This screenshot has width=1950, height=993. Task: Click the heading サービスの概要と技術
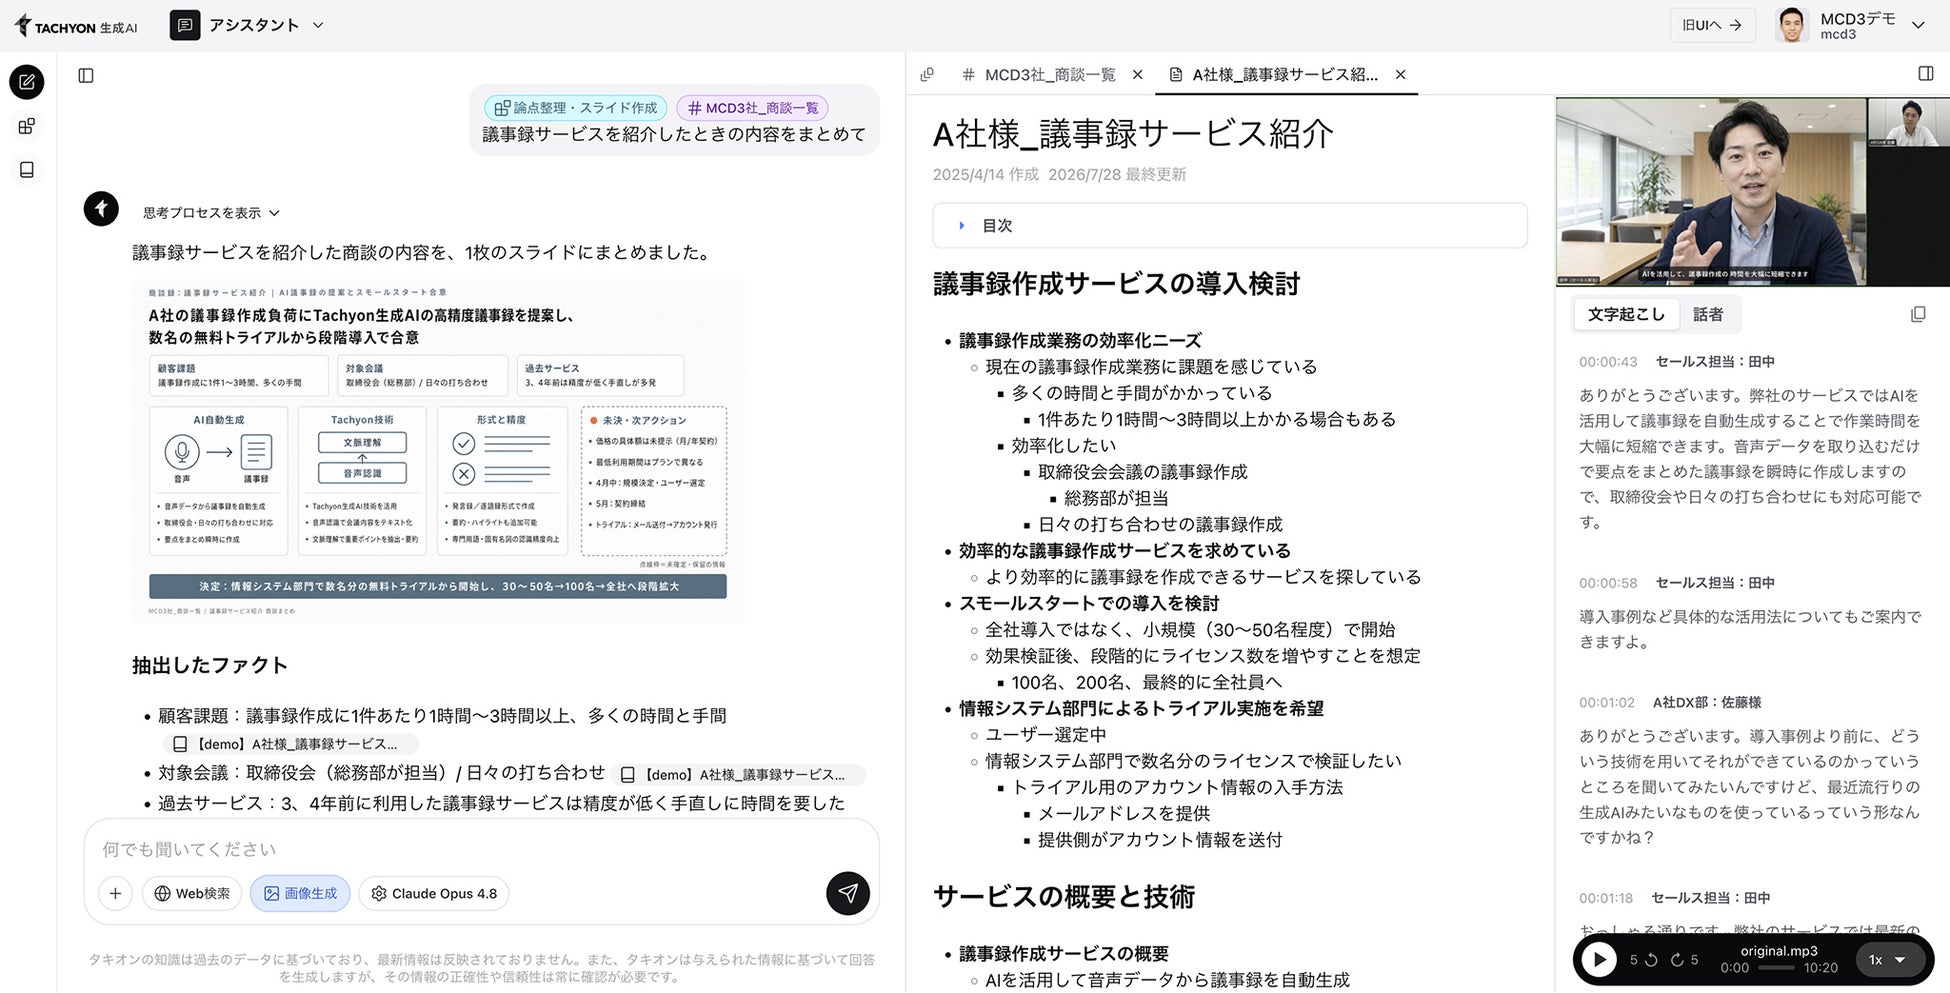click(x=1064, y=897)
